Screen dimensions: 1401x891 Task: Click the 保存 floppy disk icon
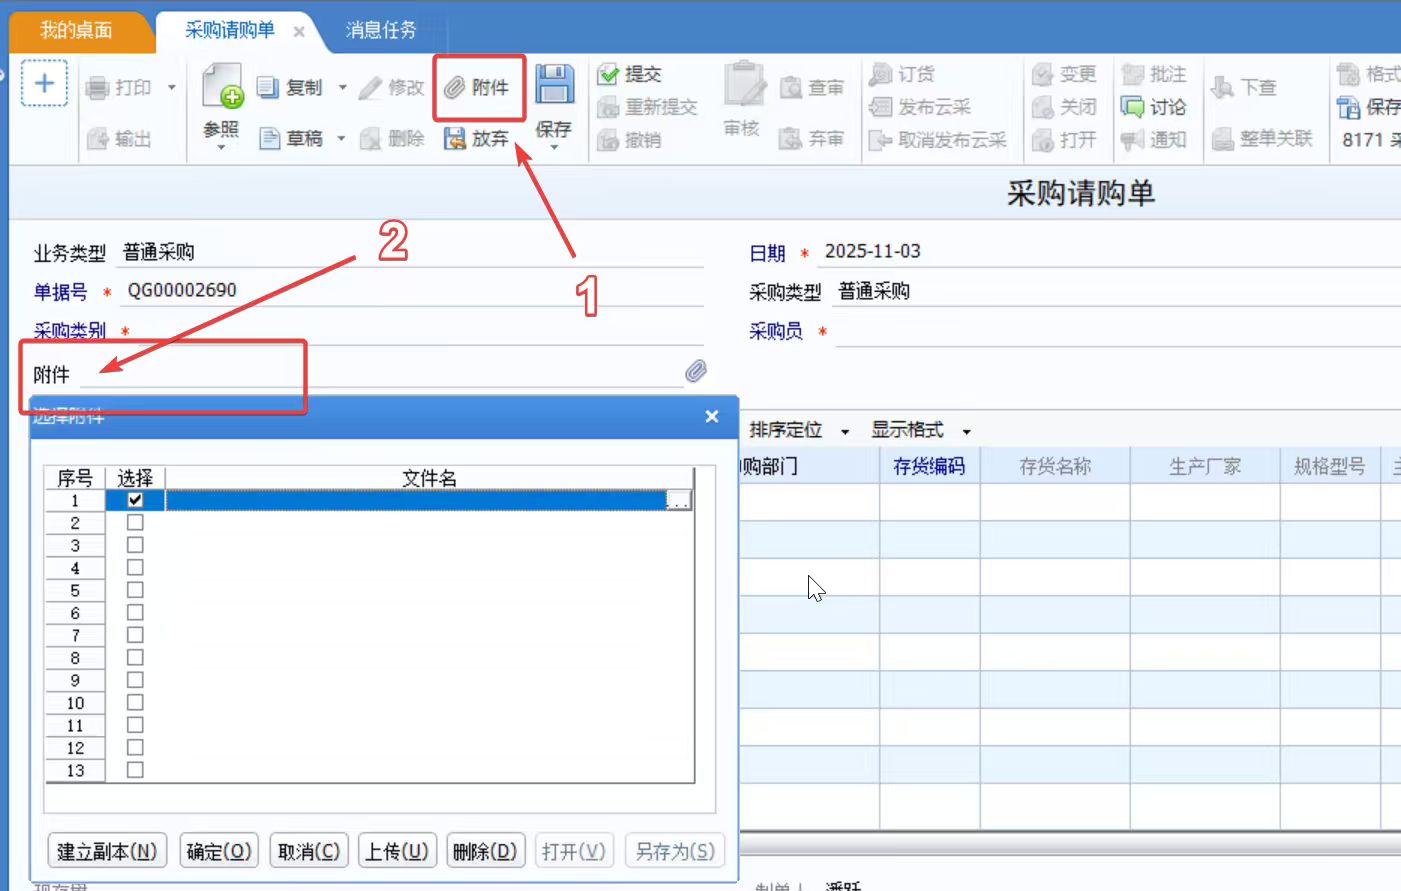point(554,85)
